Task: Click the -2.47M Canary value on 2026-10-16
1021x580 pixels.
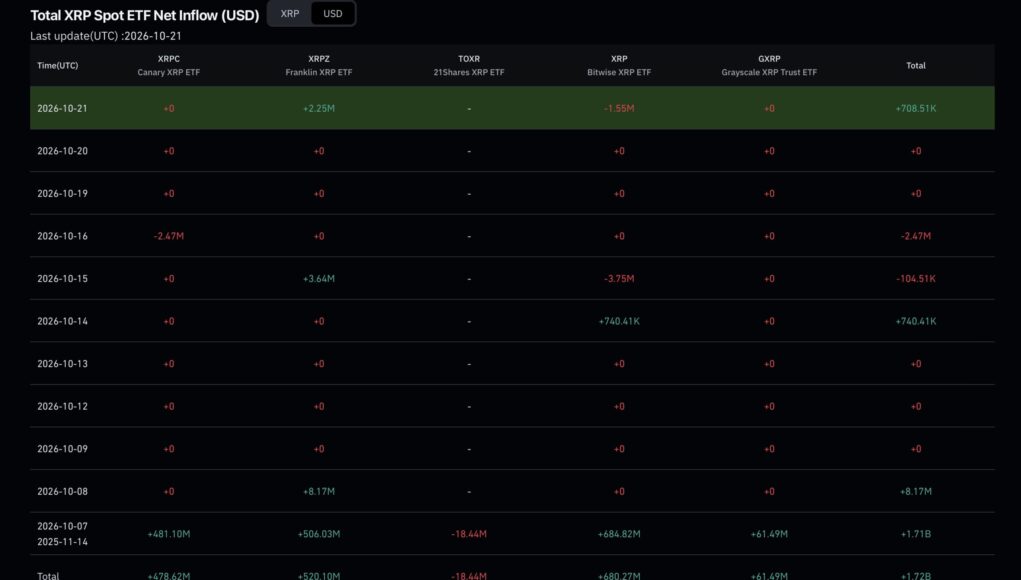Action: tap(169, 236)
